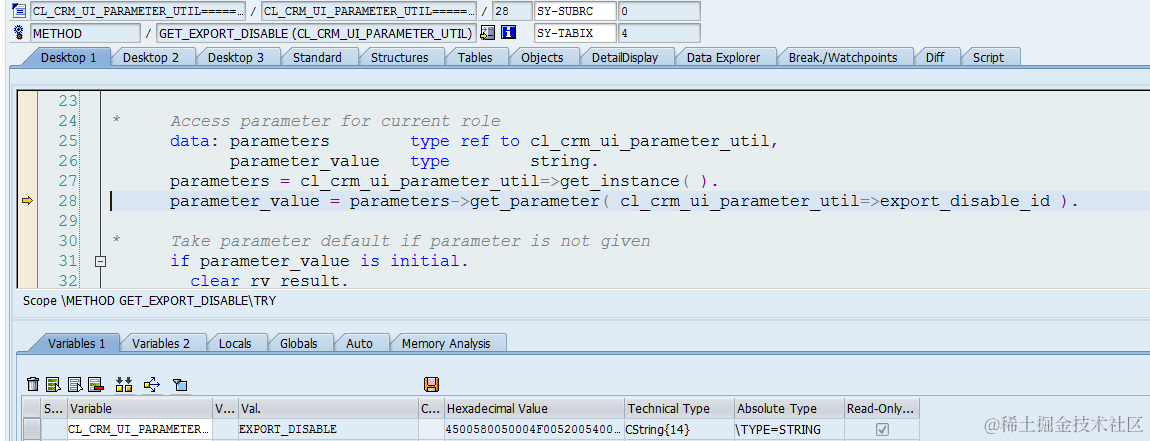The height and width of the screenshot is (441, 1150).
Task: Open the DetailDisplay tab
Action: tap(625, 57)
